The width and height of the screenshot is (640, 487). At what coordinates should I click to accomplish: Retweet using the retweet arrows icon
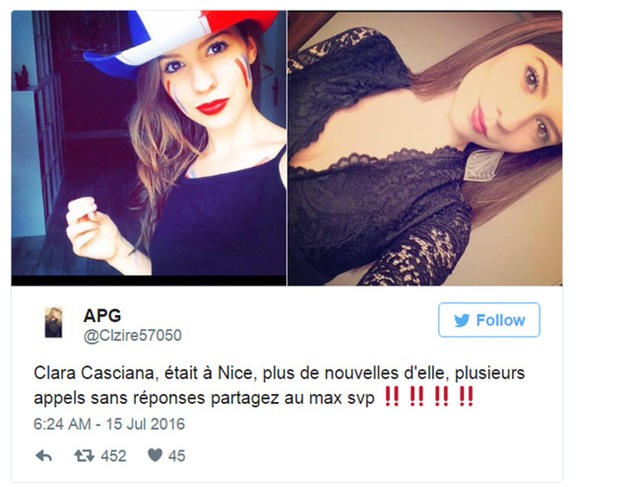click(84, 456)
